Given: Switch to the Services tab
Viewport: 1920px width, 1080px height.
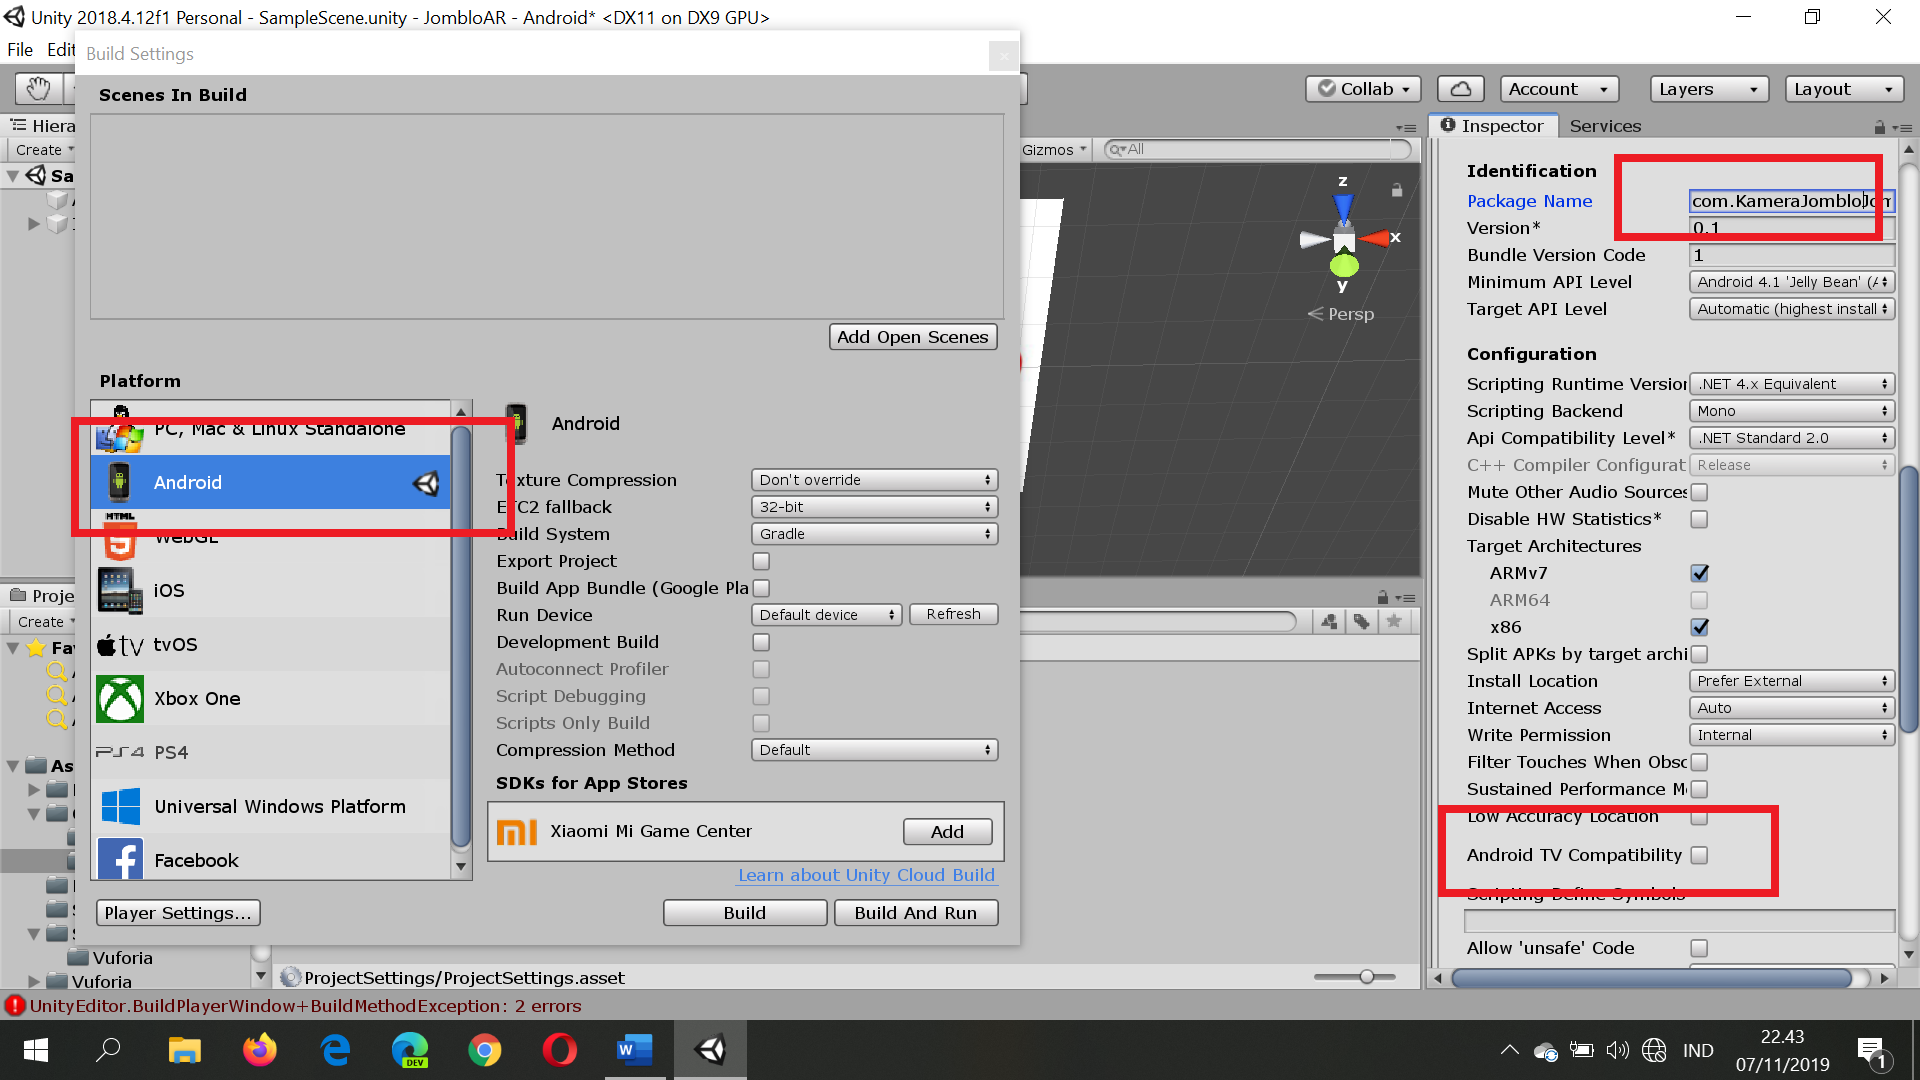Looking at the screenshot, I should (1605, 126).
